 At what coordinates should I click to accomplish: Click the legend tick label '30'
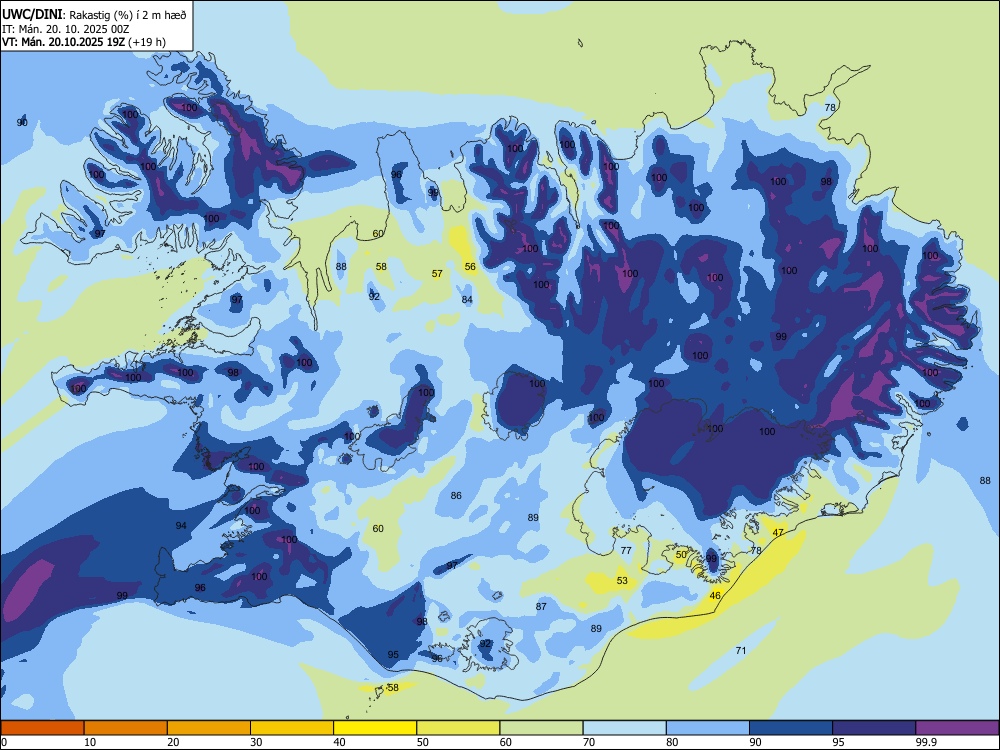(x=256, y=742)
